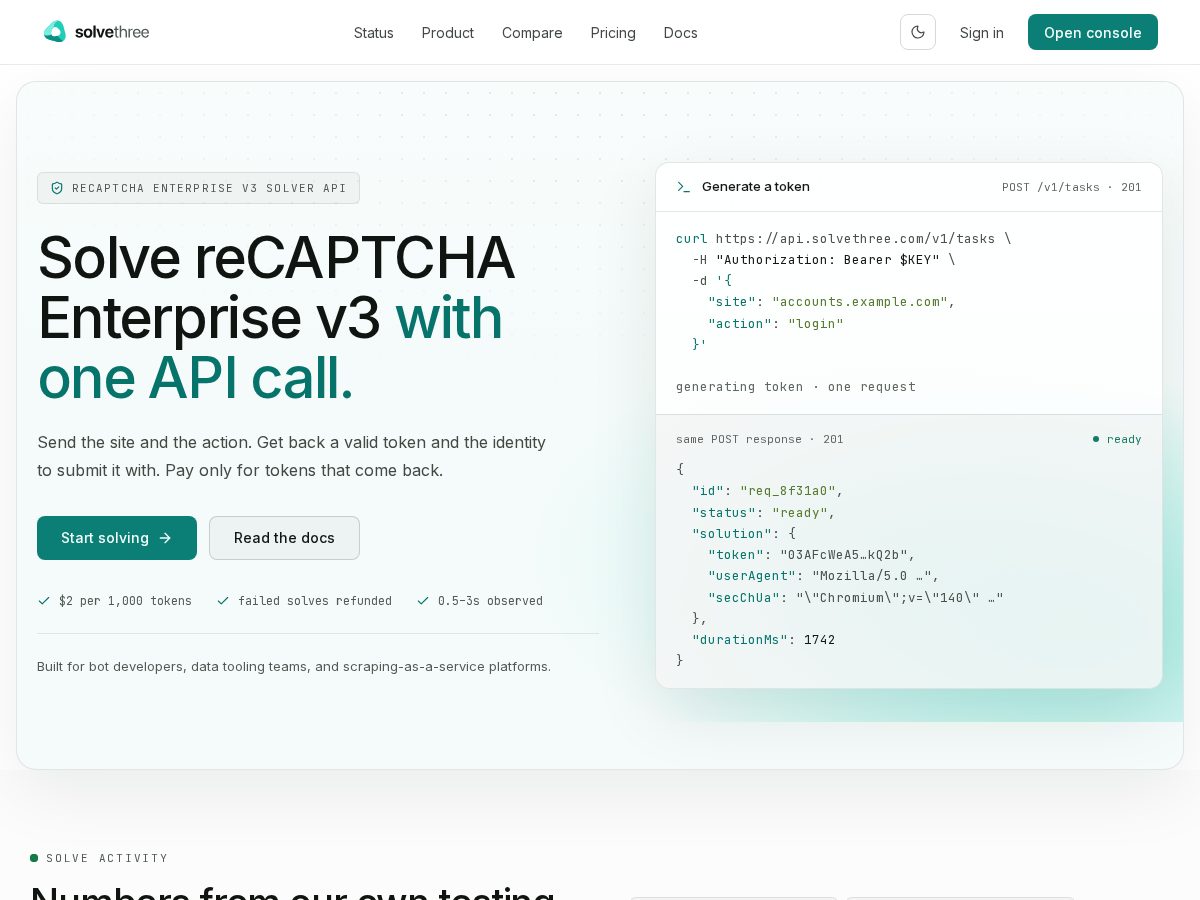Click the "RECAPTCHA ENTERPRISE V3 SOLVER API" badge
Viewport: 1200px width, 900px height.
(198, 188)
